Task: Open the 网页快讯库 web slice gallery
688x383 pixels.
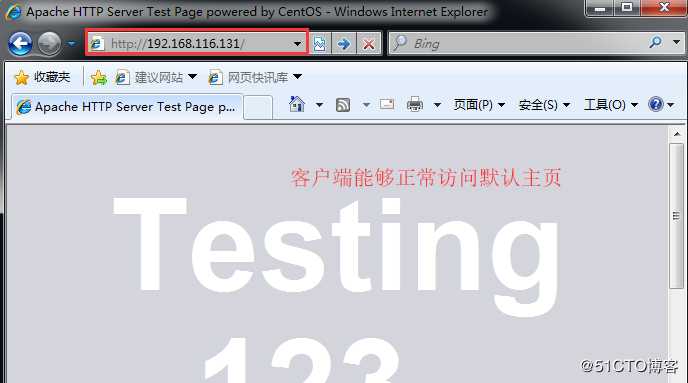Action: click(255, 78)
